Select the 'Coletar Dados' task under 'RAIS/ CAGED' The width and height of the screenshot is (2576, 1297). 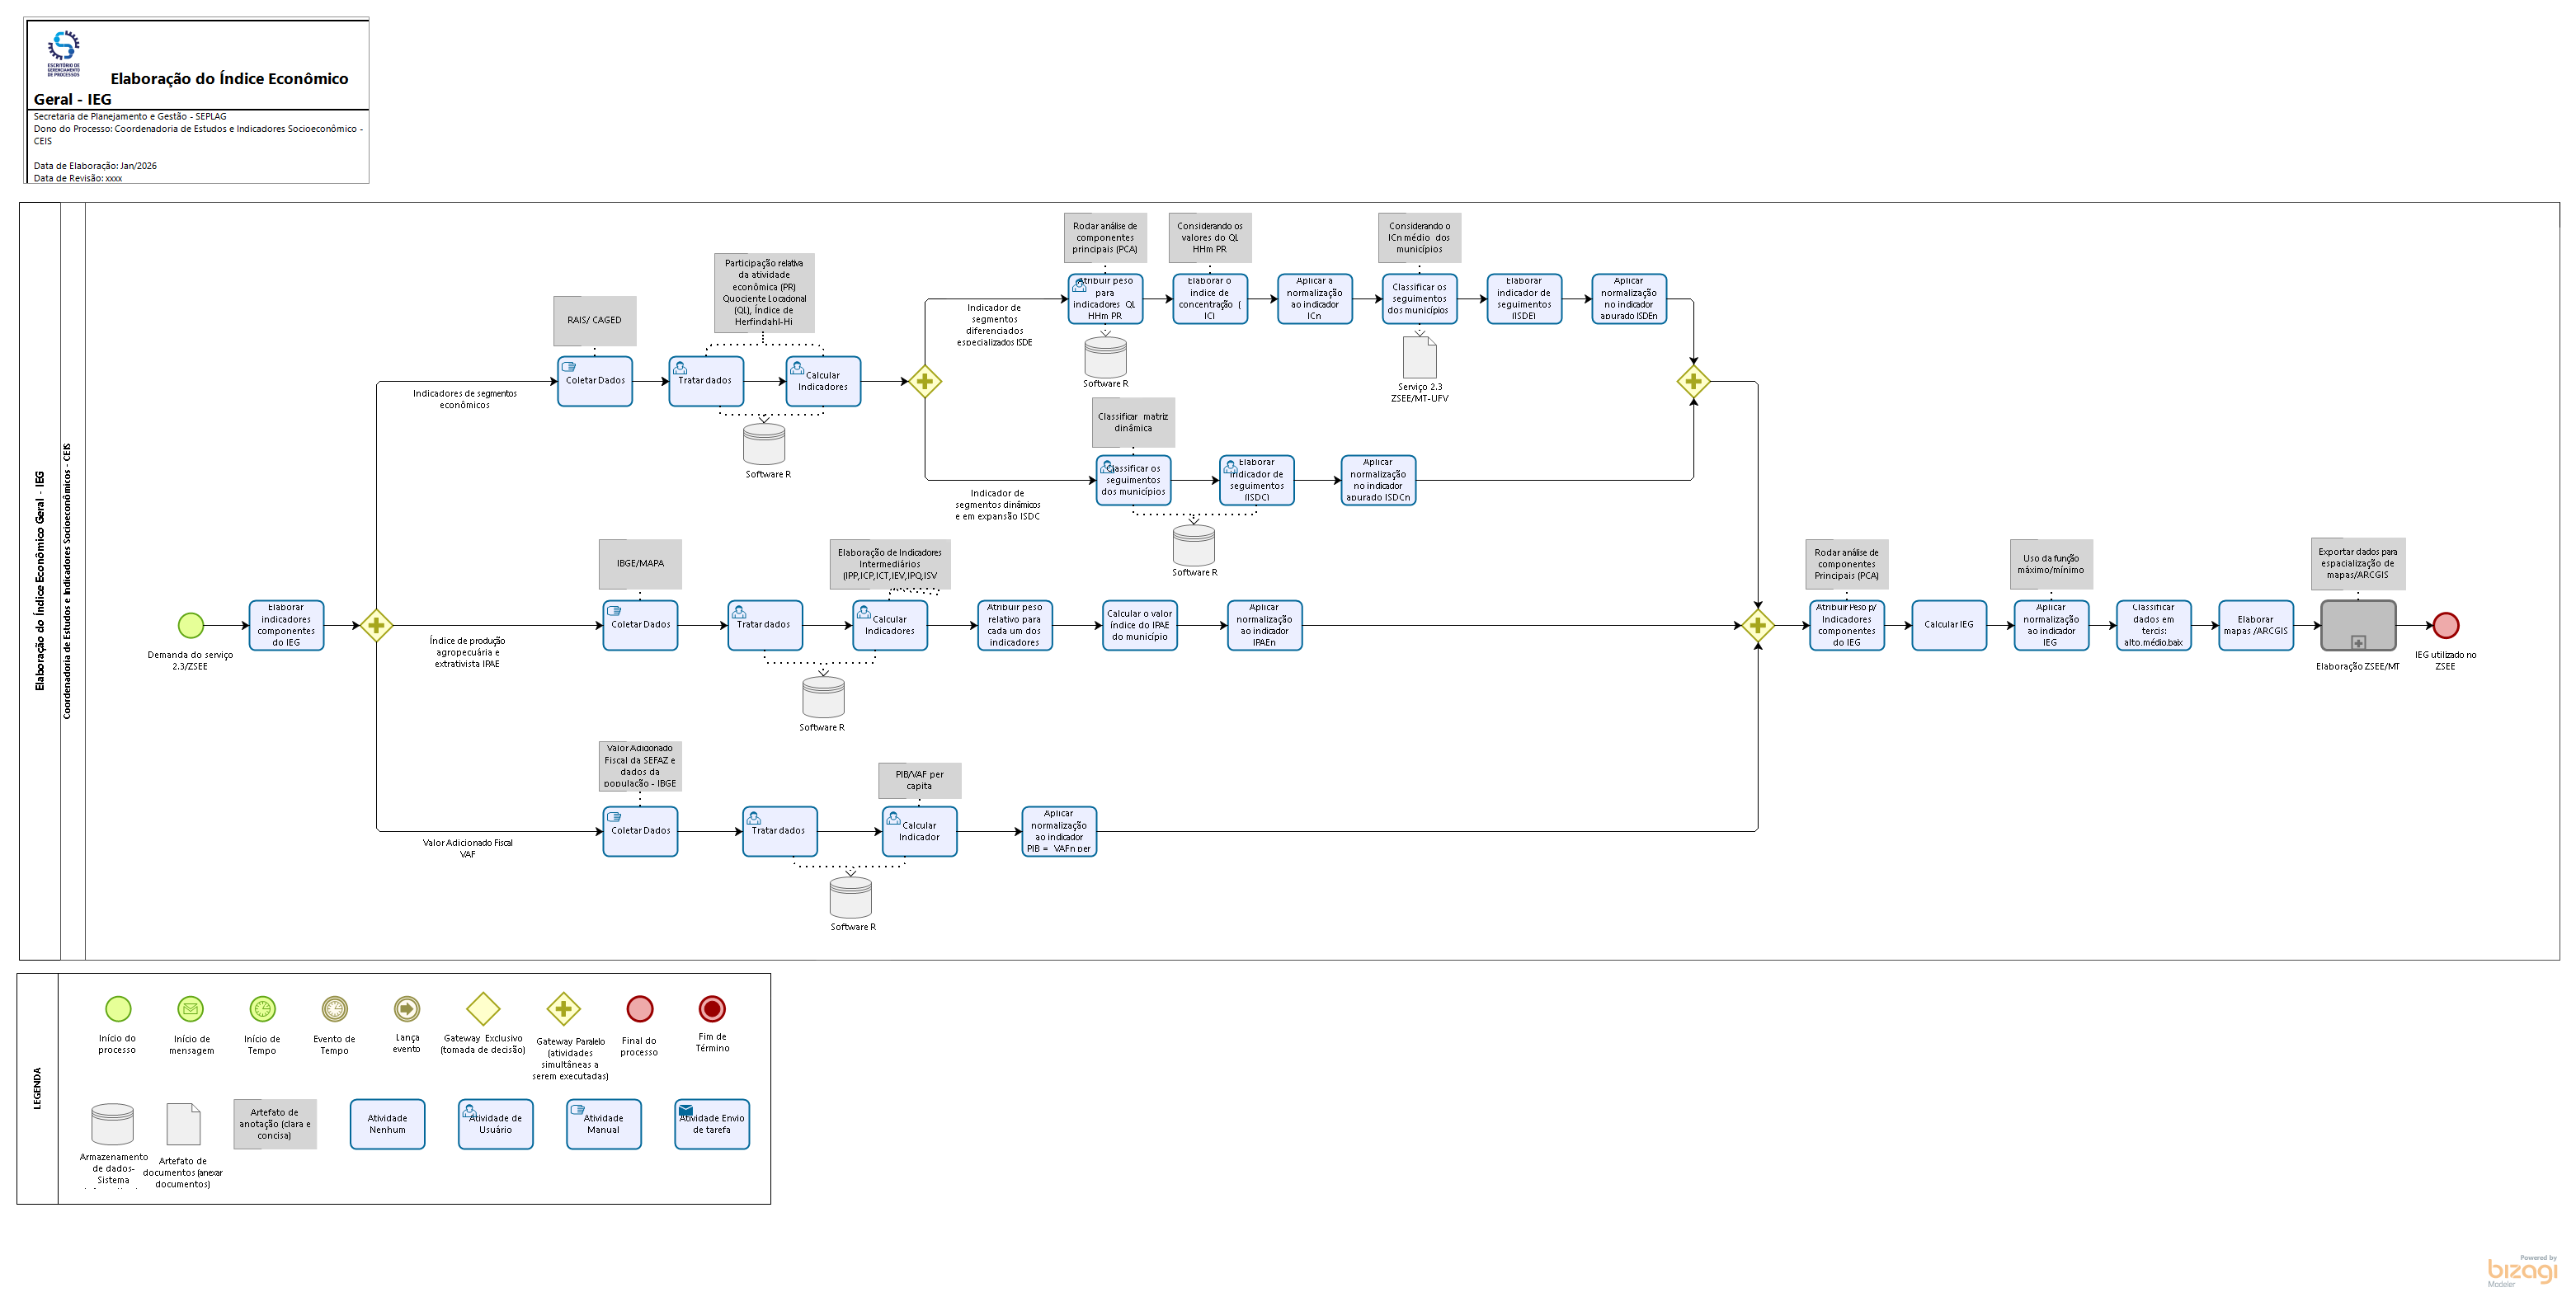595,381
